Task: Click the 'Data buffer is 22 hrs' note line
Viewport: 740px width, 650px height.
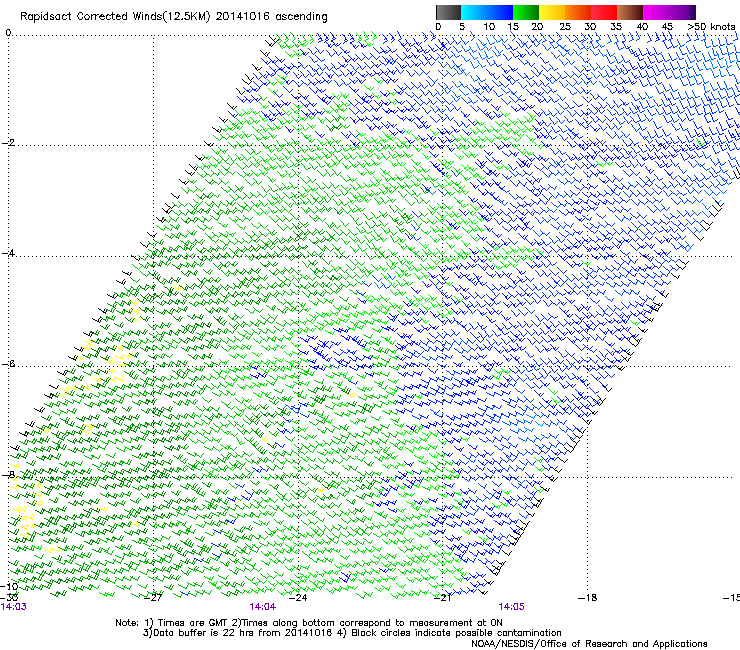Action: click(352, 633)
